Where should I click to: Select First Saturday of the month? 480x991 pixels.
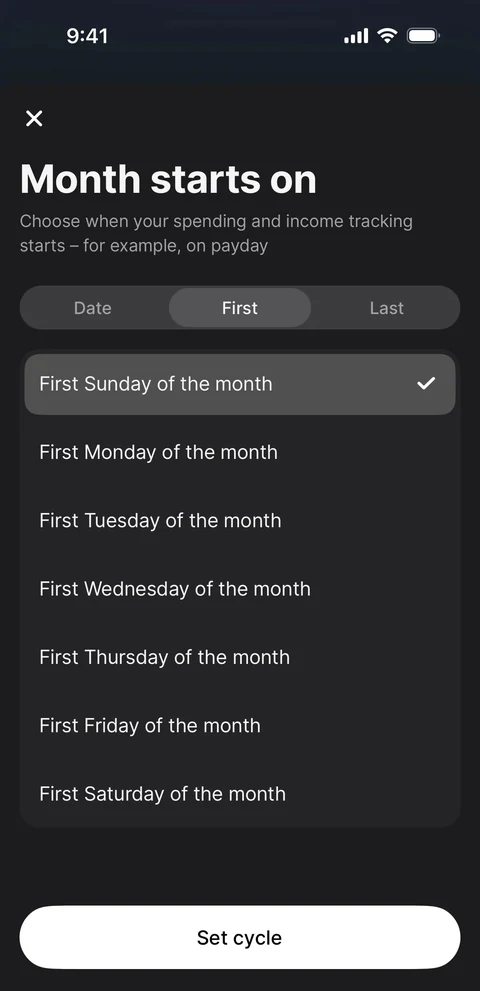[x=240, y=794]
